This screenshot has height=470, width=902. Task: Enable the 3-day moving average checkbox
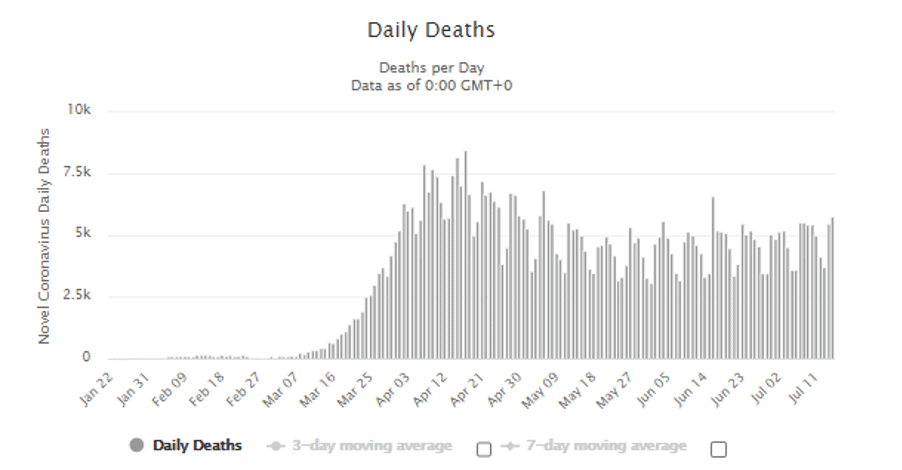tap(484, 449)
